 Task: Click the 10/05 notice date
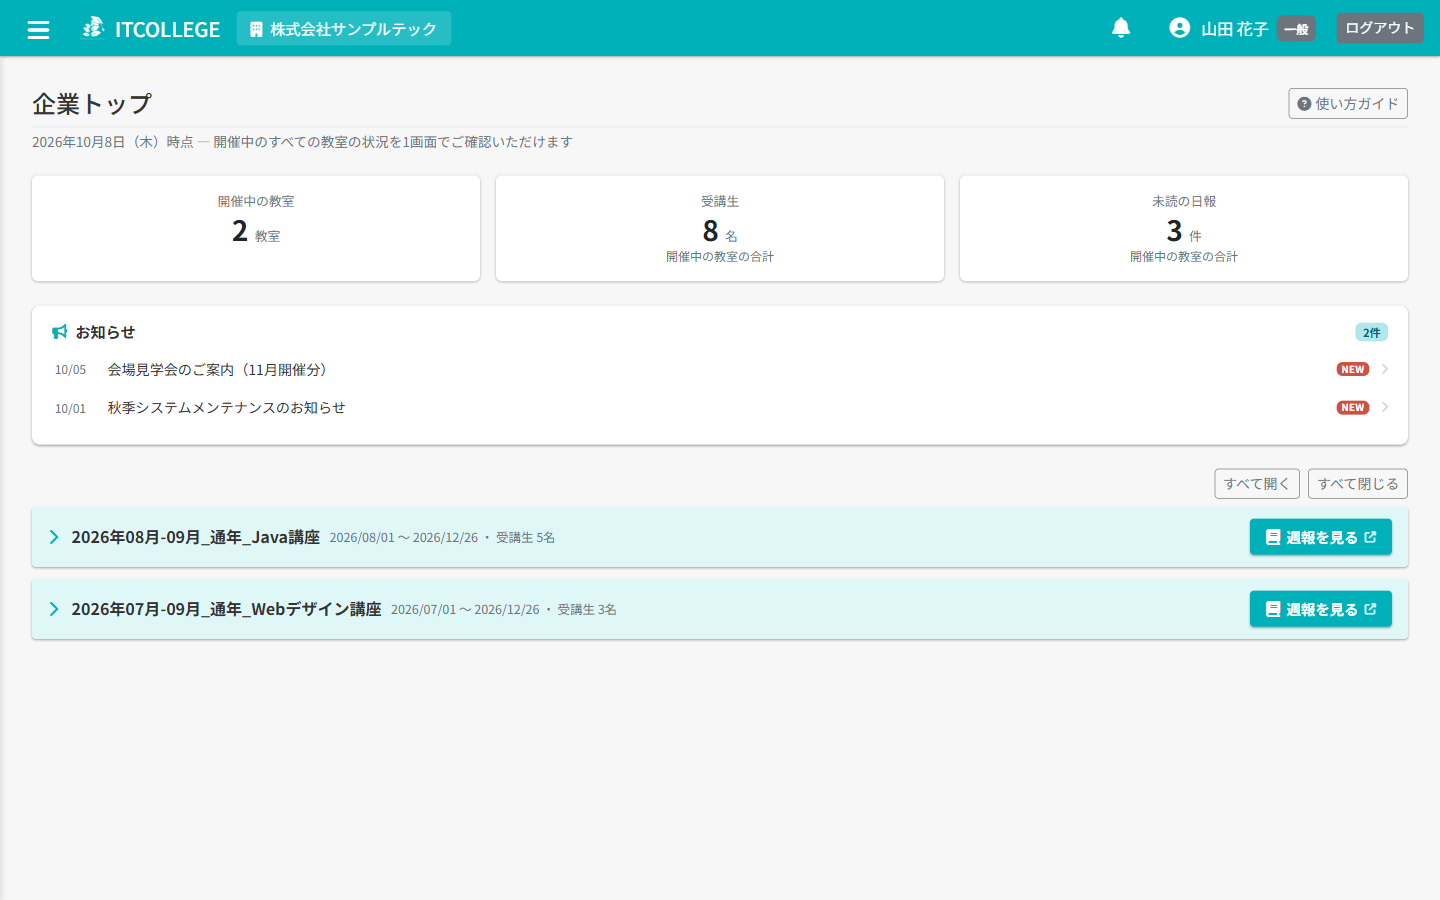click(70, 370)
